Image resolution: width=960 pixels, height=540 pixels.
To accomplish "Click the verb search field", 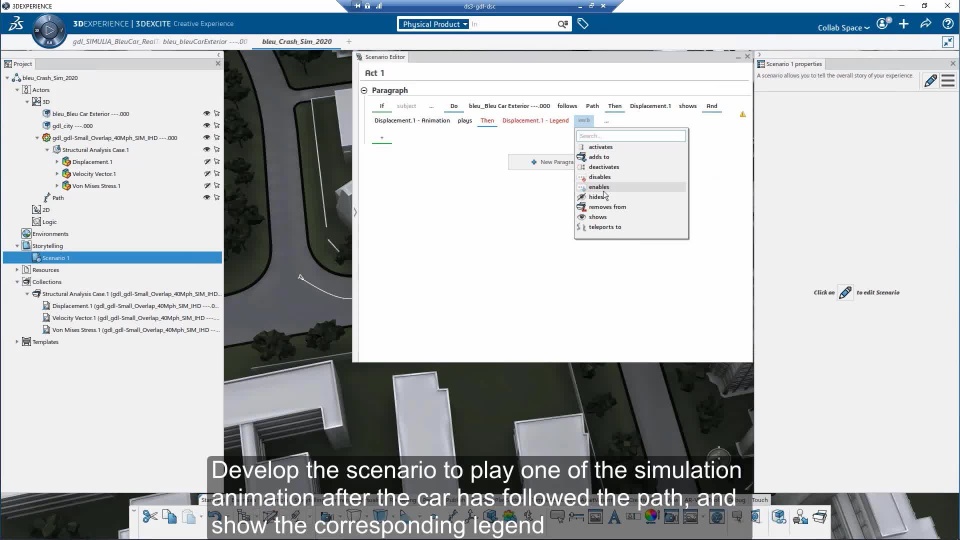I will coord(631,136).
